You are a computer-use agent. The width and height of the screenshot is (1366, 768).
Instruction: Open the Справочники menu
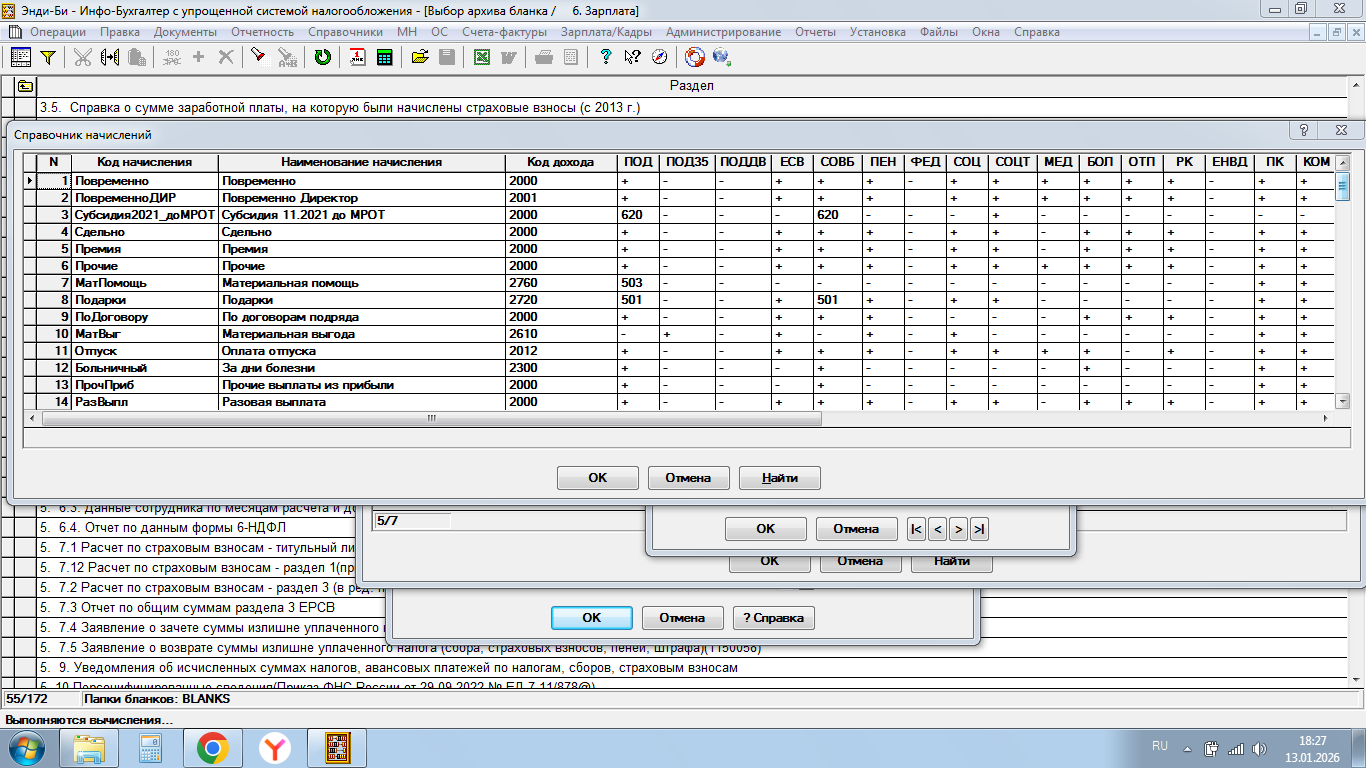tap(345, 32)
